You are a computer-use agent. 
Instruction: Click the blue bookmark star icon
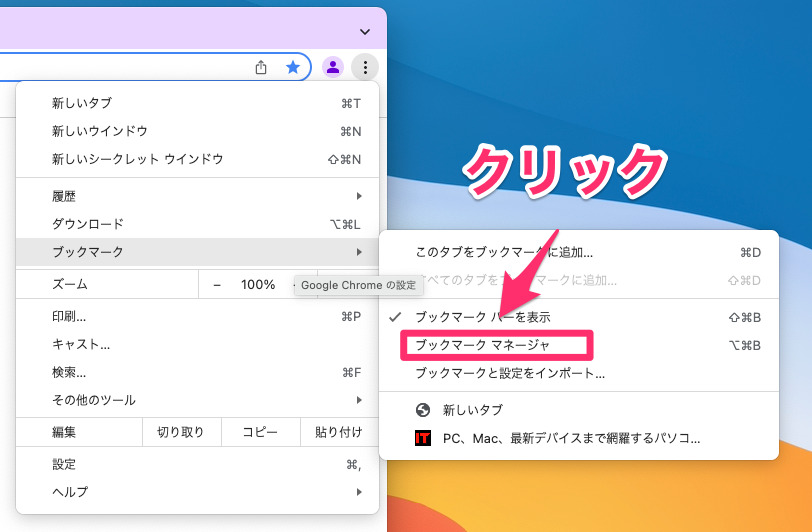293,67
